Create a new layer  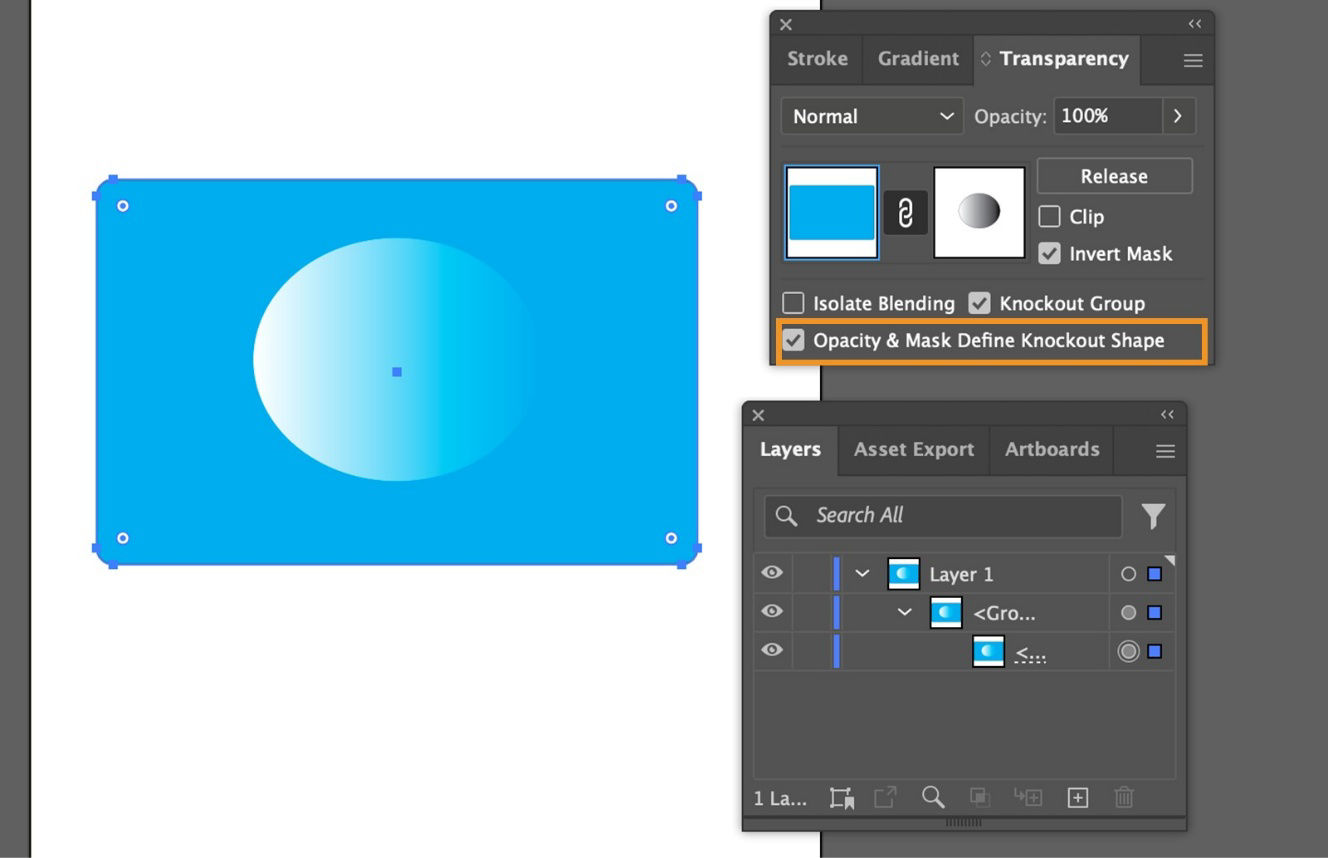tap(1077, 798)
